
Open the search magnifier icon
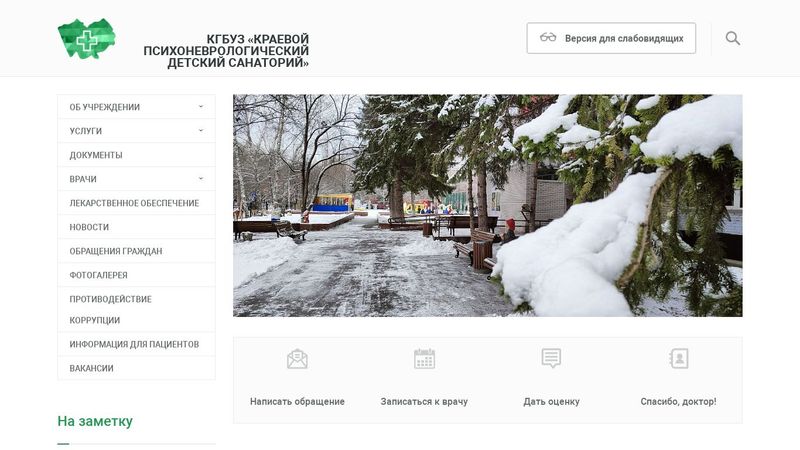click(733, 38)
